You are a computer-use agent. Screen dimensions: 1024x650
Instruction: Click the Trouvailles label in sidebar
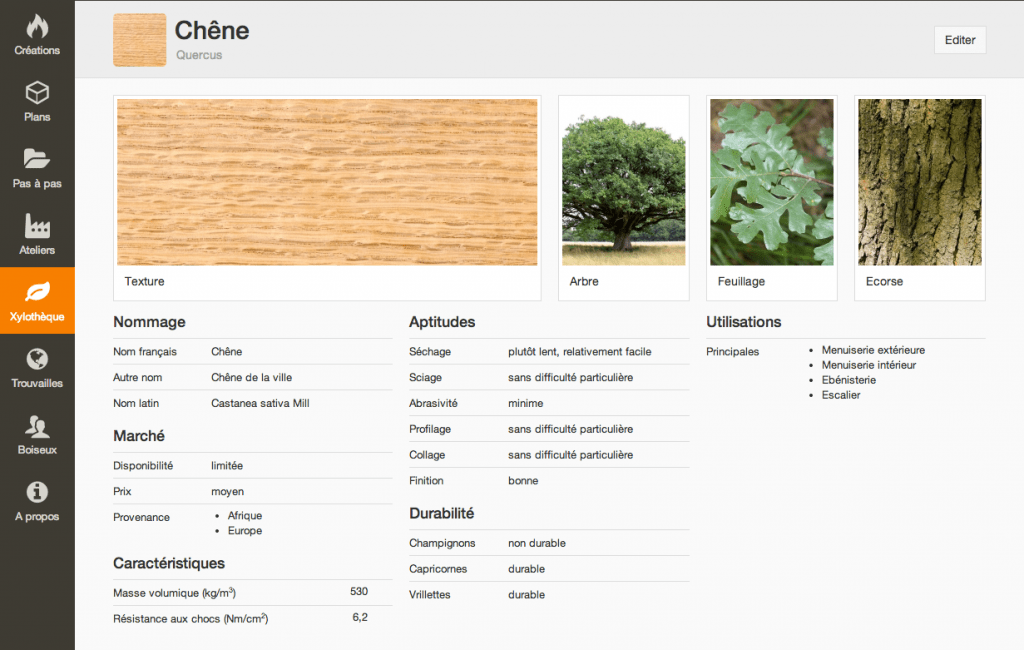[37, 383]
